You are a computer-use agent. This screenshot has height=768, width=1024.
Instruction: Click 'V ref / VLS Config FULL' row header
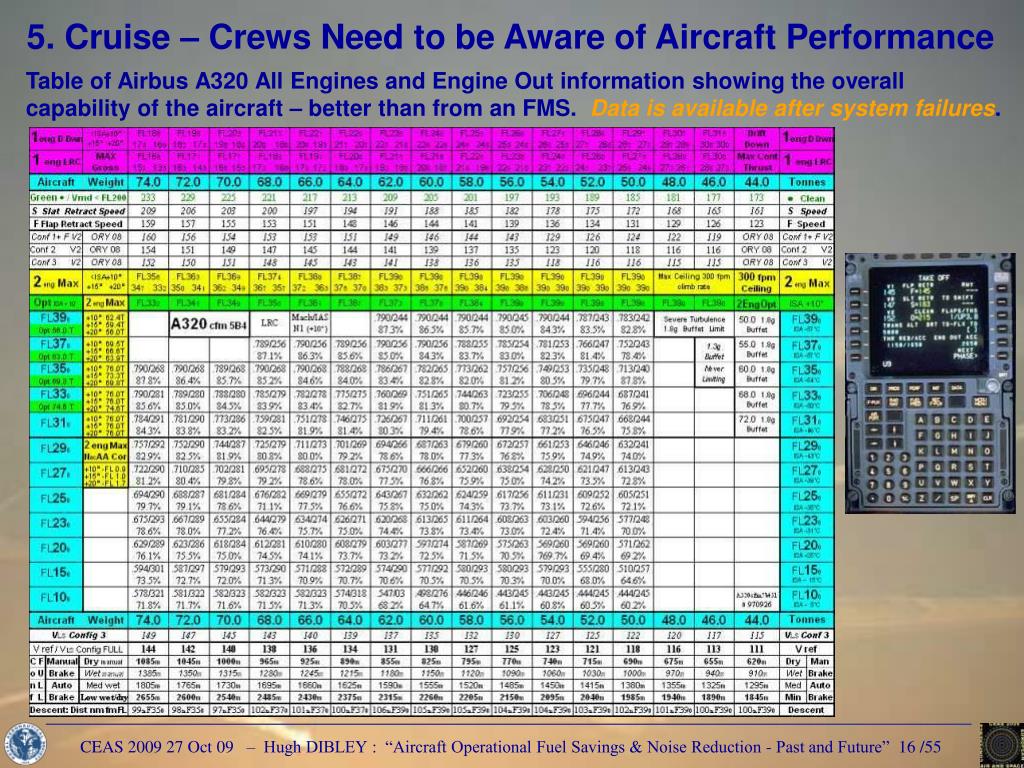pyautogui.click(x=78, y=648)
